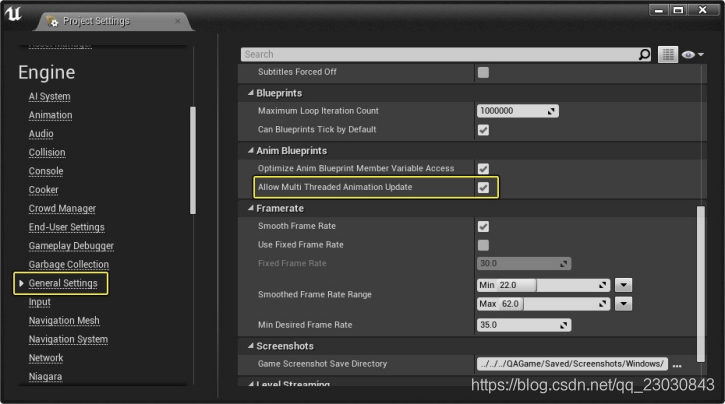The width and height of the screenshot is (725, 404).
Task: Click the spinner arrow of Max 62.0 field
Action: pos(602,304)
